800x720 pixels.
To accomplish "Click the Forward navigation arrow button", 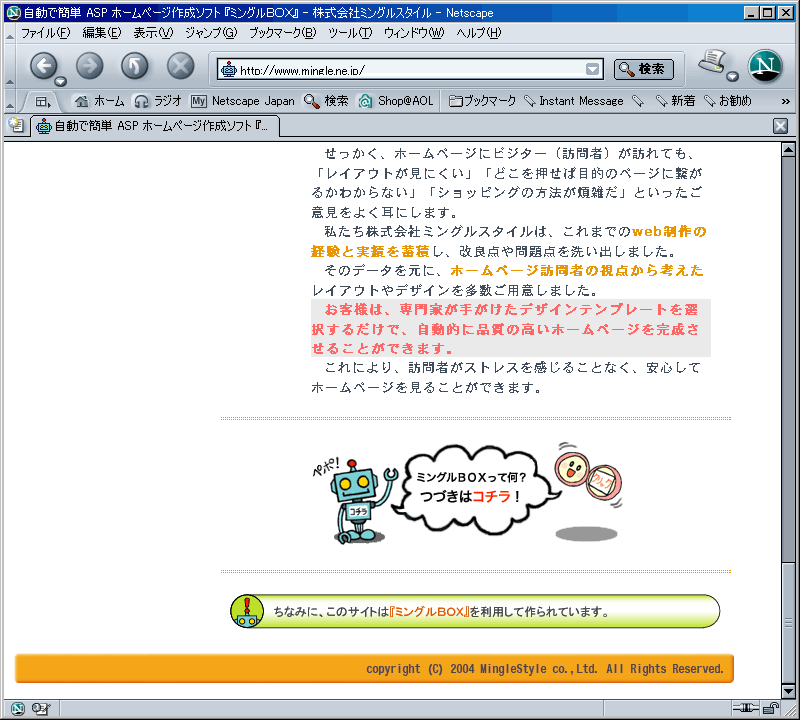I will coord(90,66).
